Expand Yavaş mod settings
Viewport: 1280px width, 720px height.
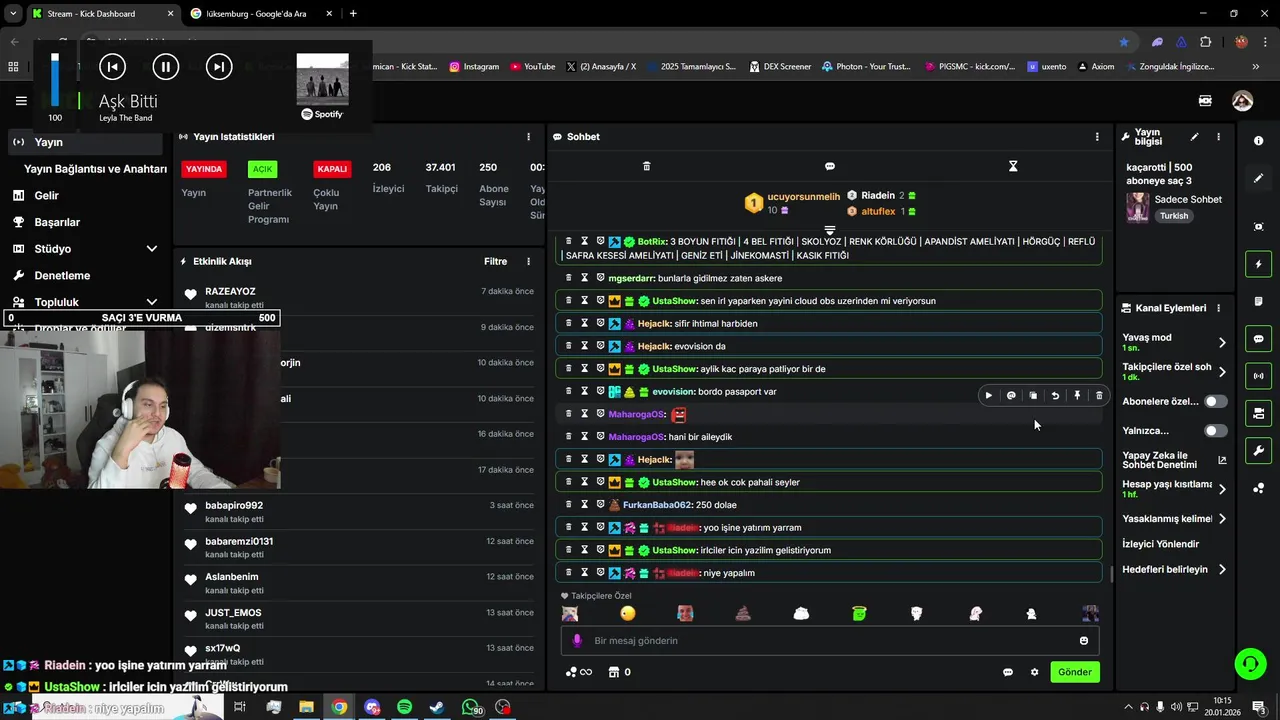1222,342
